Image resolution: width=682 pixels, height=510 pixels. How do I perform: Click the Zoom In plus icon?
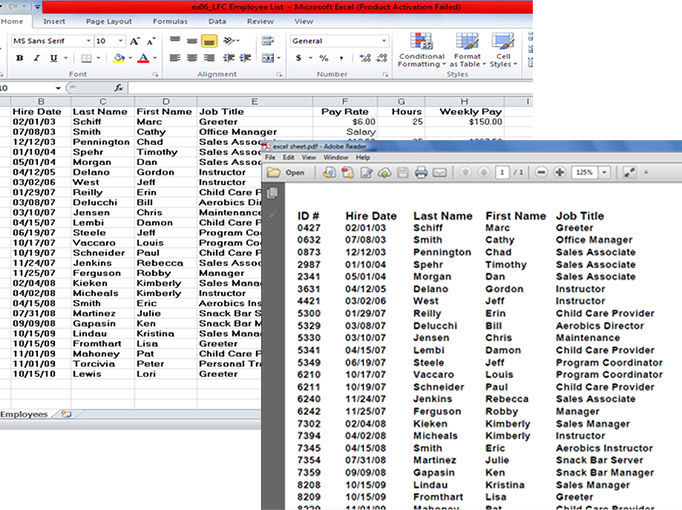coord(559,173)
